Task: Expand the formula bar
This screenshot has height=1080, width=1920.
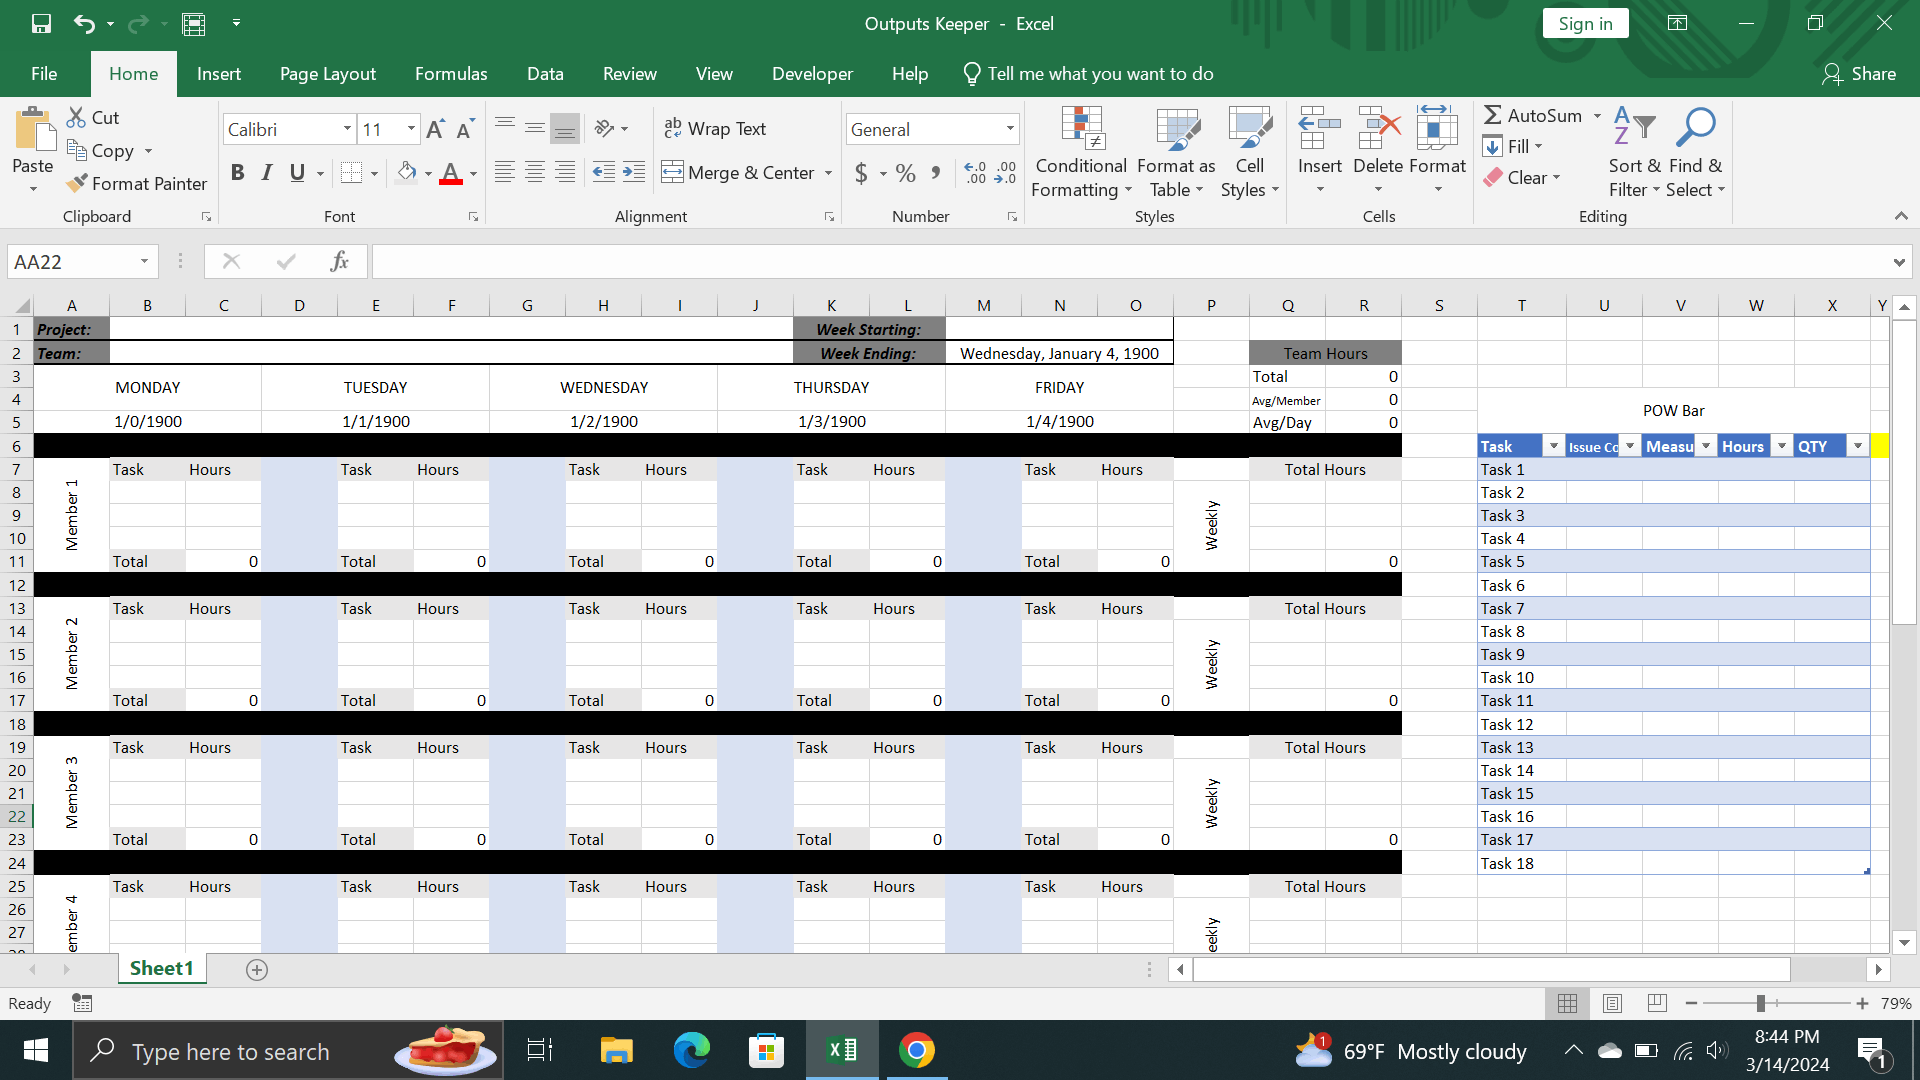Action: 1898,262
